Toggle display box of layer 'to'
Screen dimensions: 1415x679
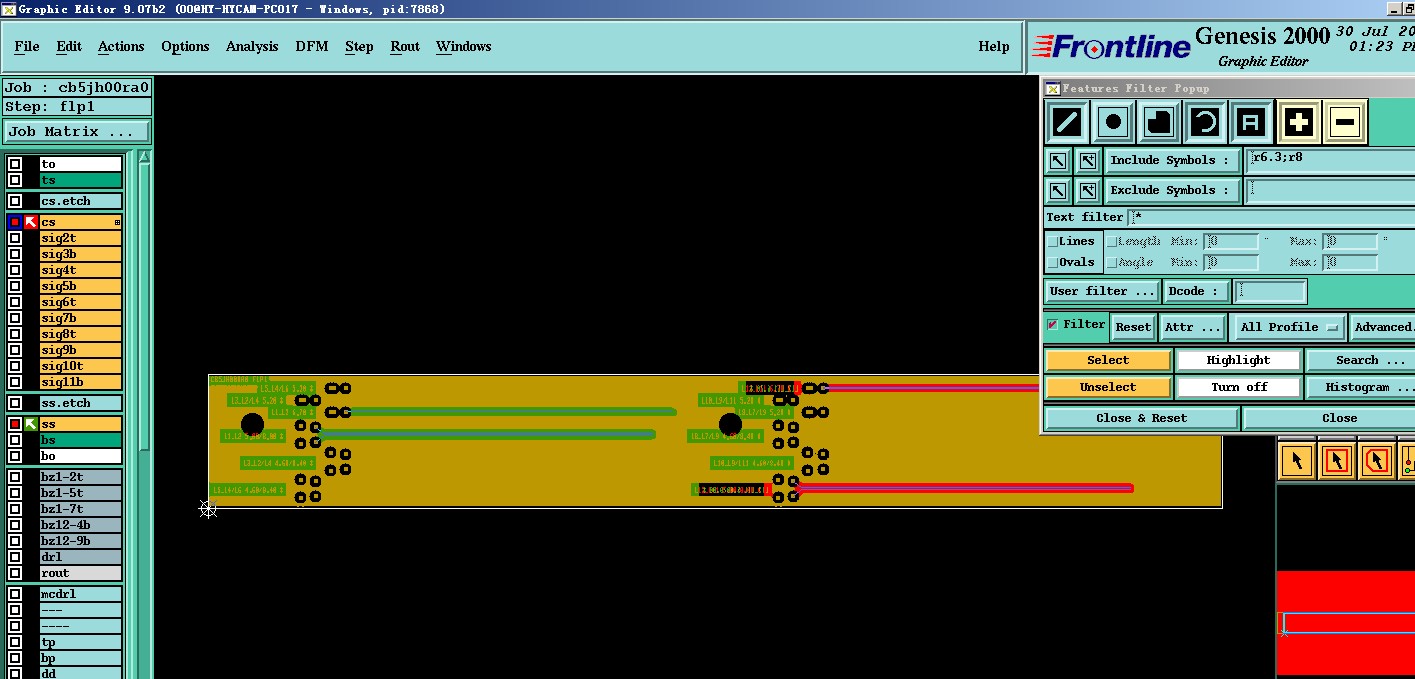(x=15, y=164)
